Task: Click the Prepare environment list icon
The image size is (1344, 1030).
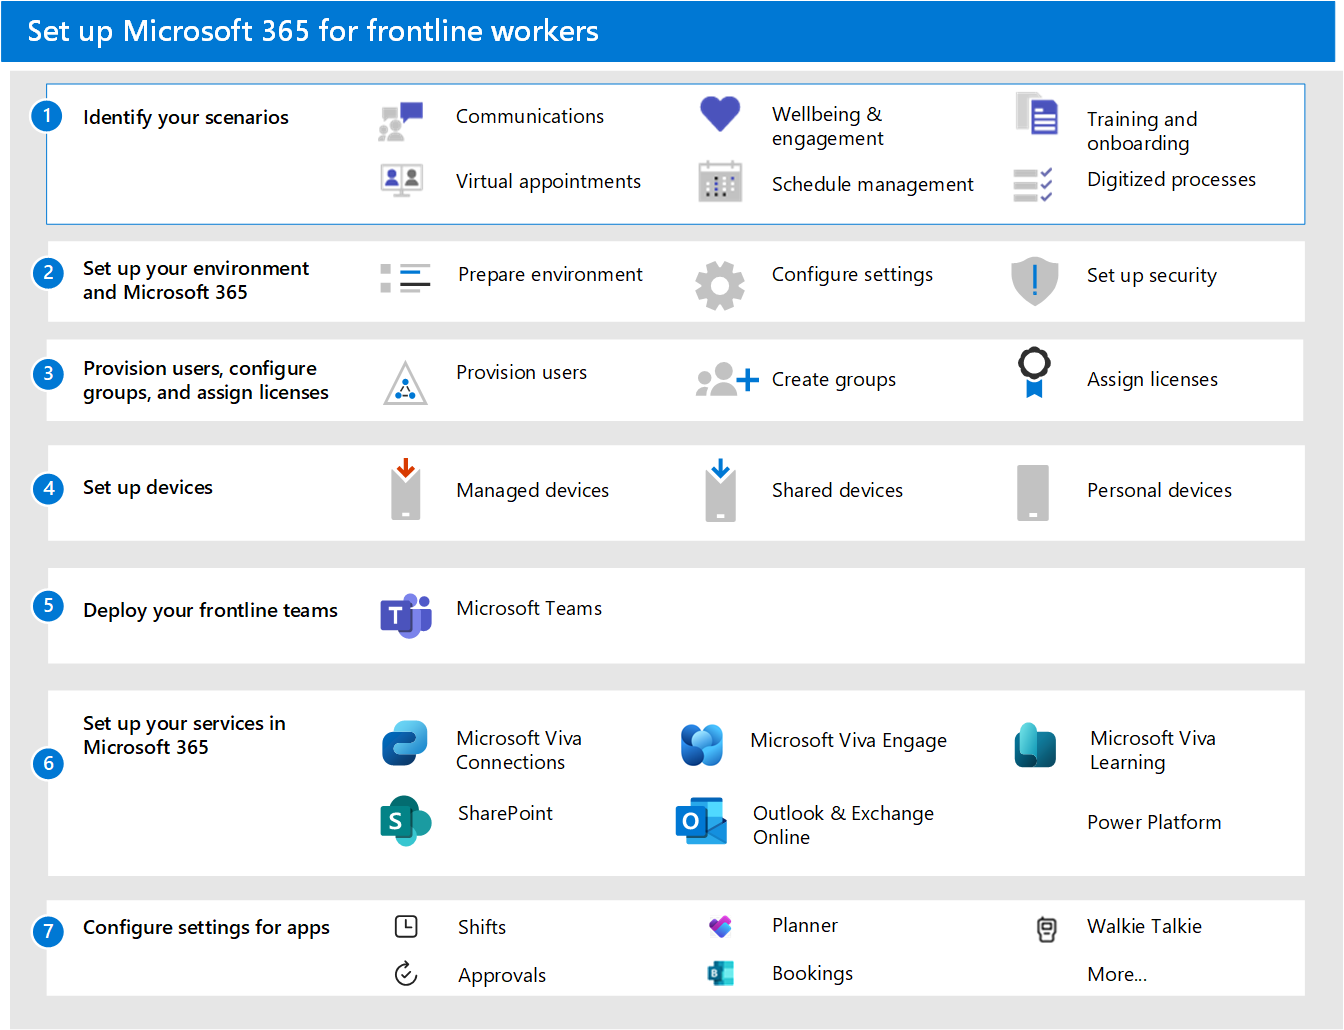Action: [x=405, y=278]
